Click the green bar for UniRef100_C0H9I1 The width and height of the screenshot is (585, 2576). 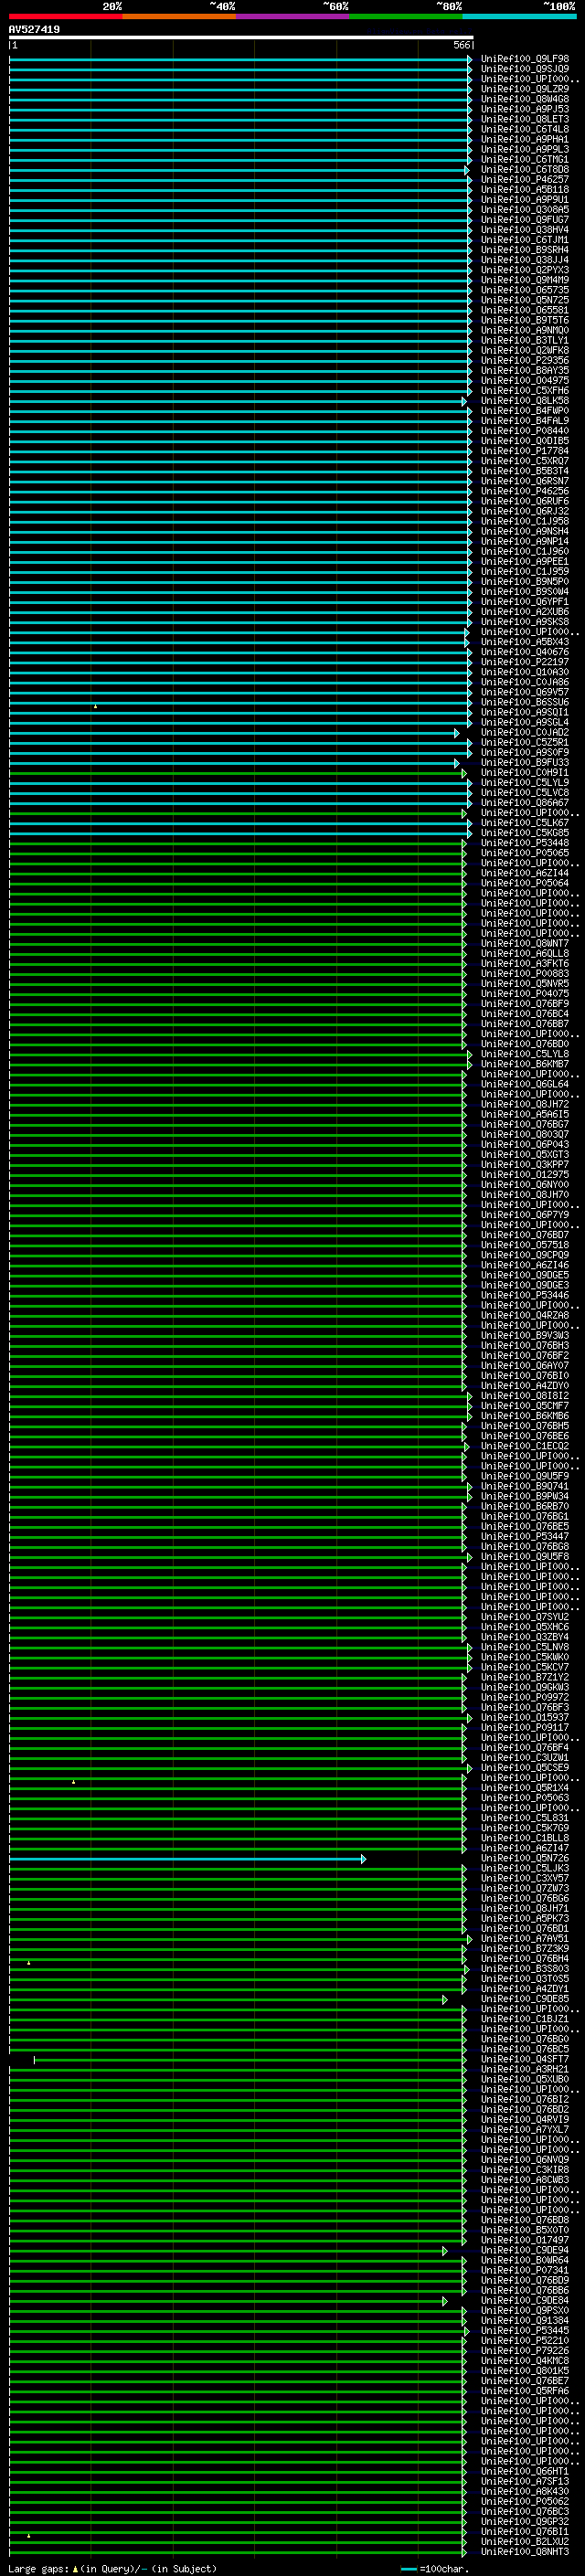pyautogui.click(x=237, y=773)
